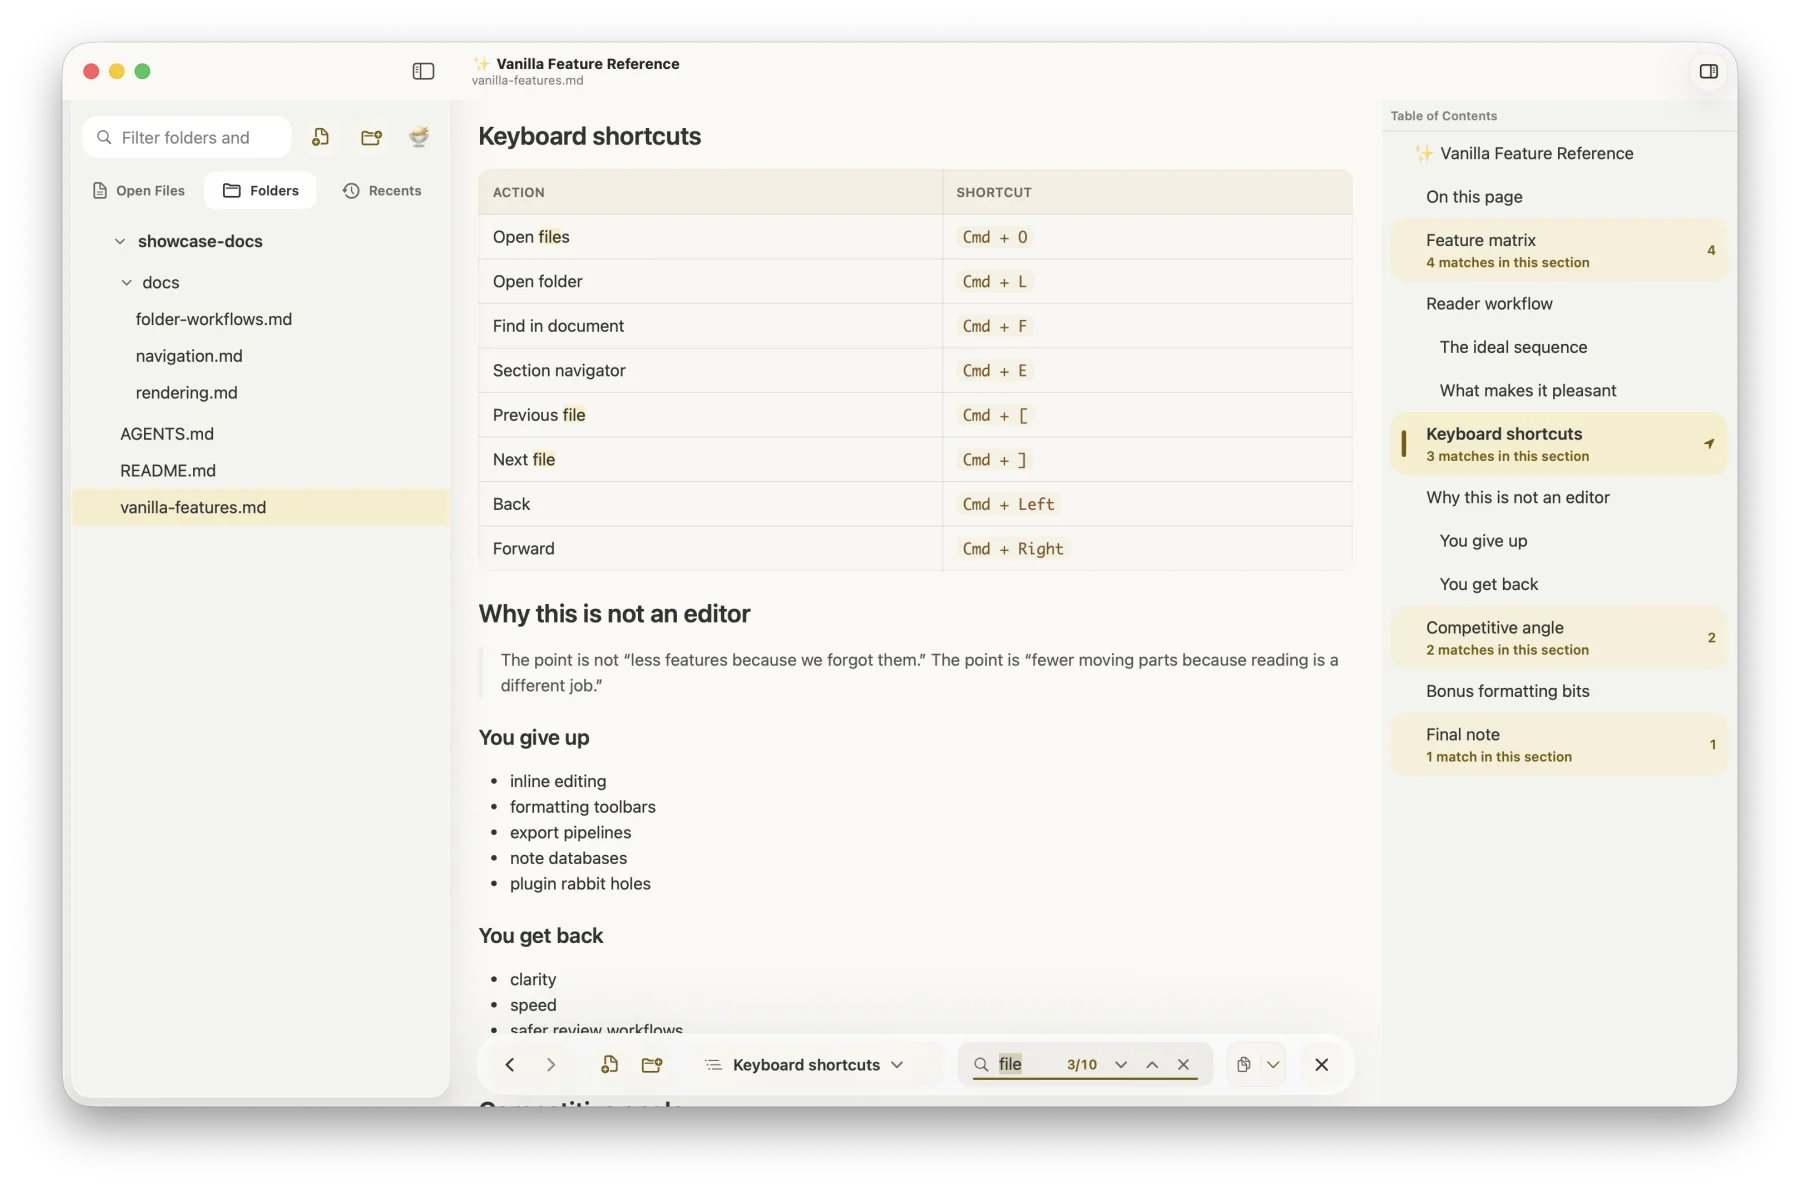
Task: Jump to Competitive angle section
Action: (x=1558, y=638)
